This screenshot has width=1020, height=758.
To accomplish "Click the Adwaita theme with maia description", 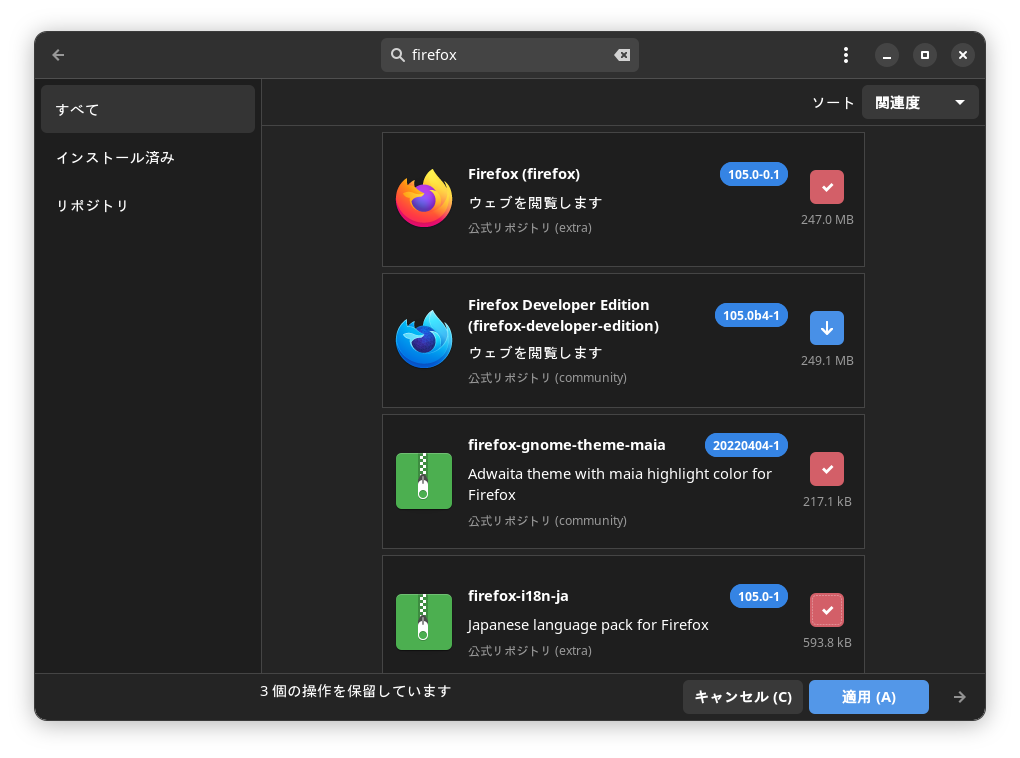I will (619, 484).
